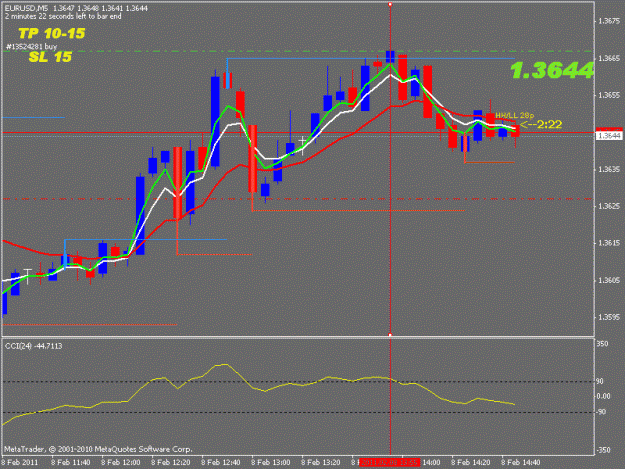Select the top handle of the red vertical line

pyautogui.click(x=390, y=4)
